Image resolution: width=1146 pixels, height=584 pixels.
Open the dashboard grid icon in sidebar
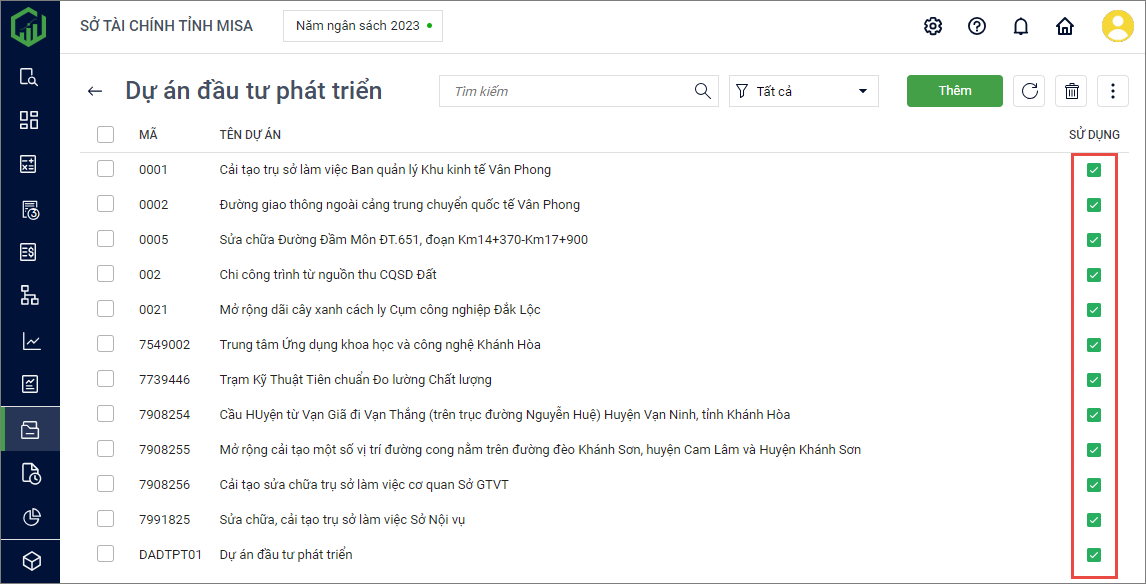[x=30, y=120]
